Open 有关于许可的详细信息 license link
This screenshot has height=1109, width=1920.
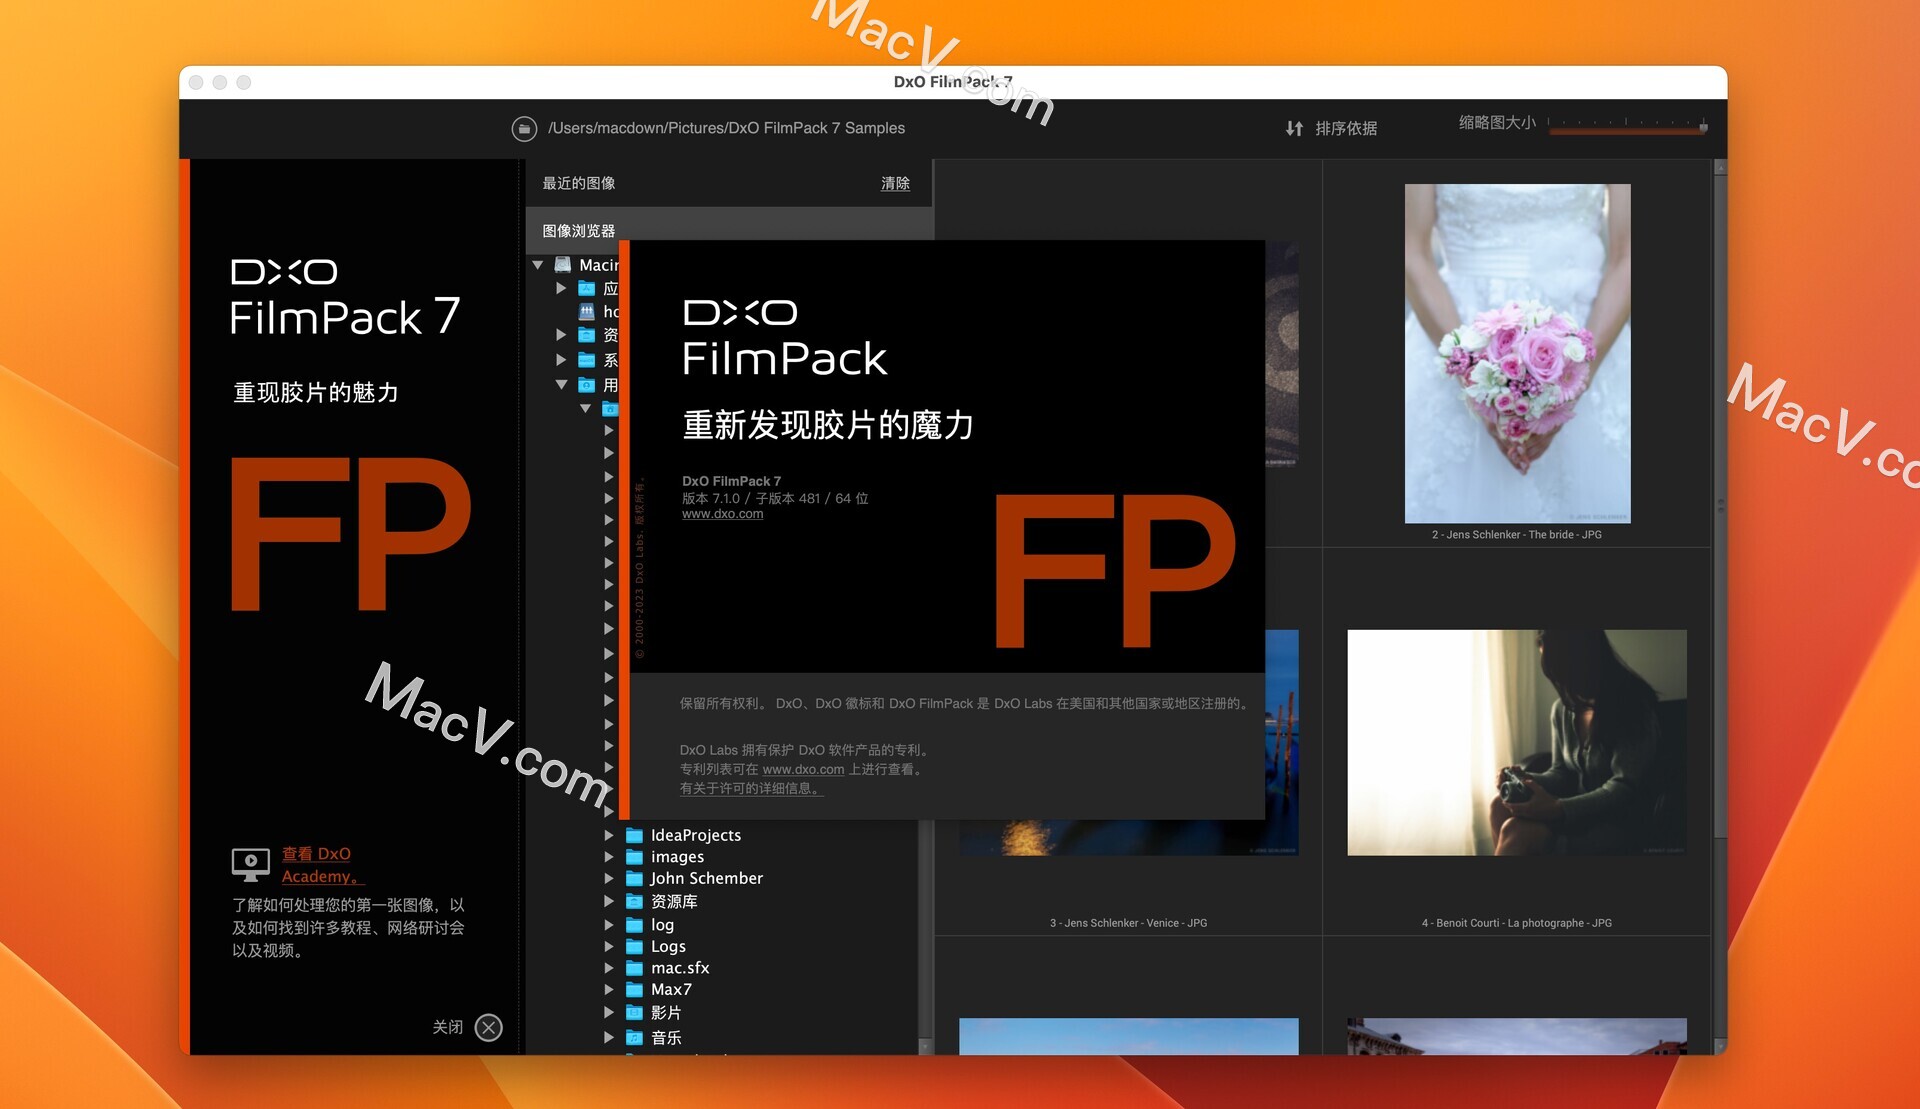(751, 788)
